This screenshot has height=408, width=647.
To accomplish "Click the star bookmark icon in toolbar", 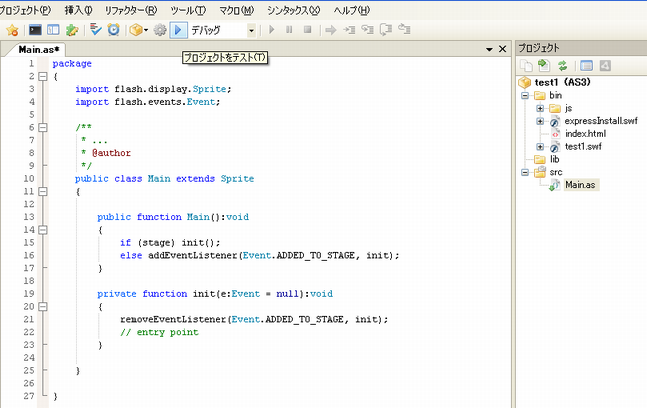I will 12,30.
